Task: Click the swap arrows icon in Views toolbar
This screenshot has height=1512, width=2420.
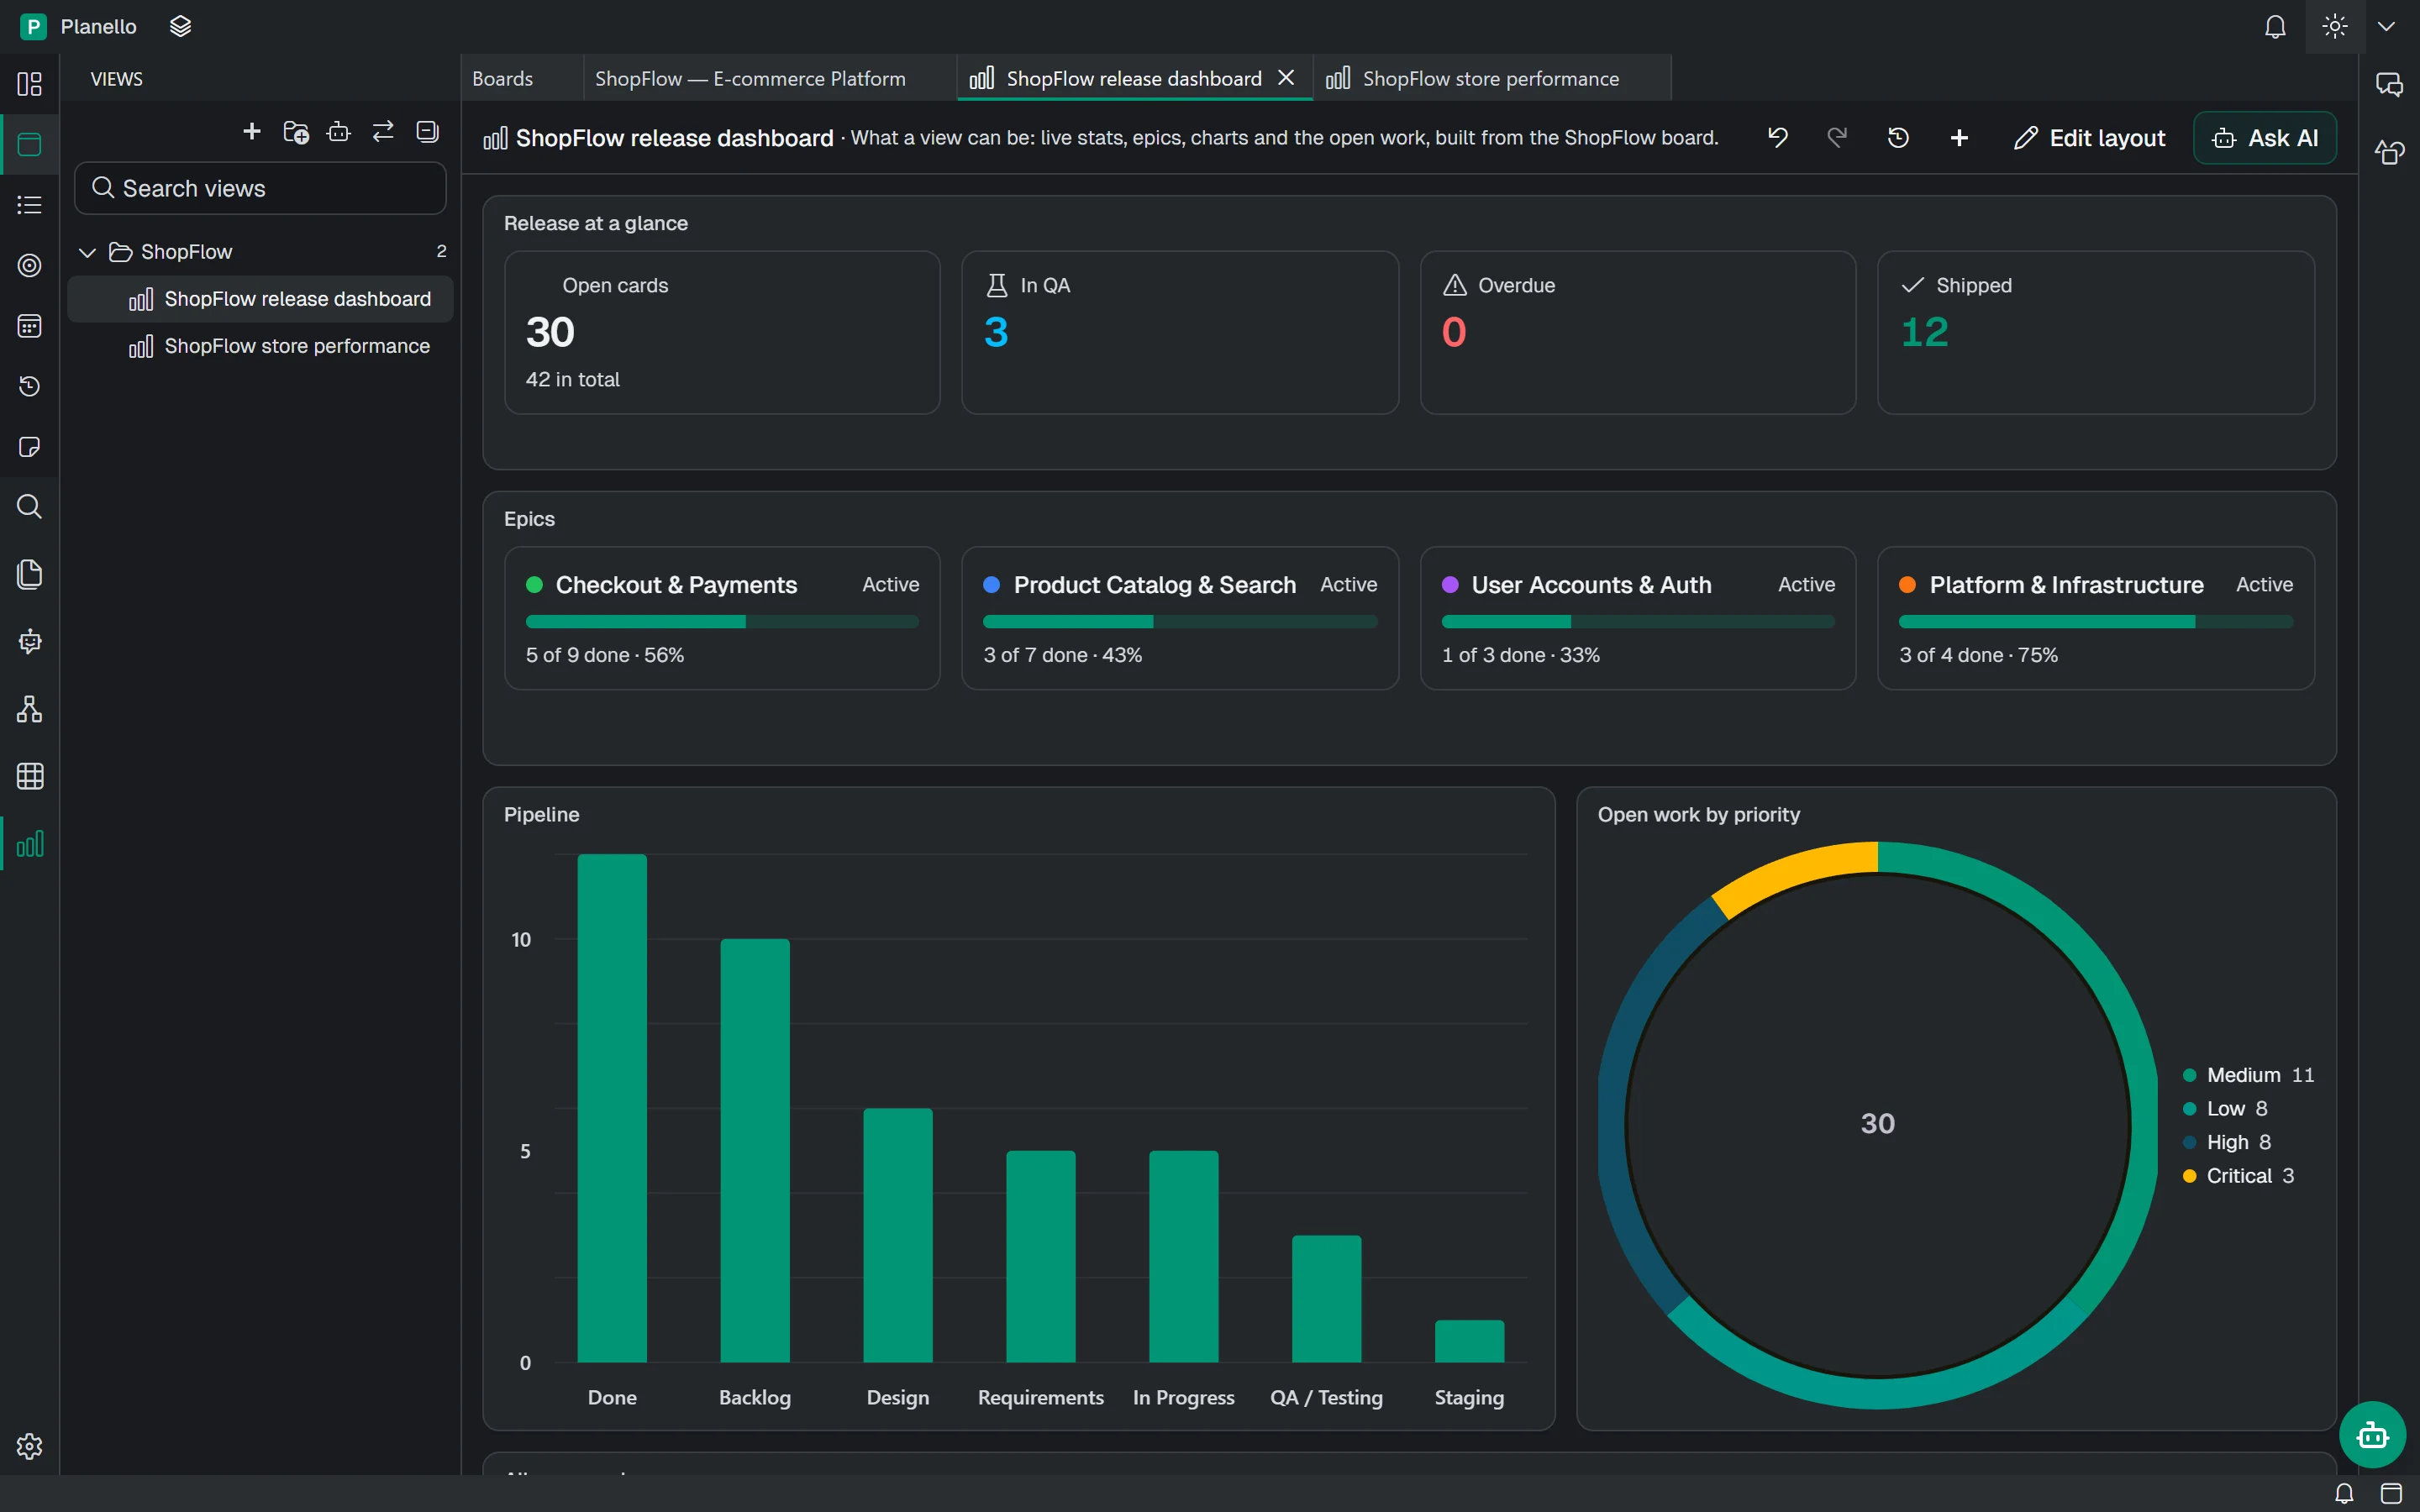Action: coord(383,132)
